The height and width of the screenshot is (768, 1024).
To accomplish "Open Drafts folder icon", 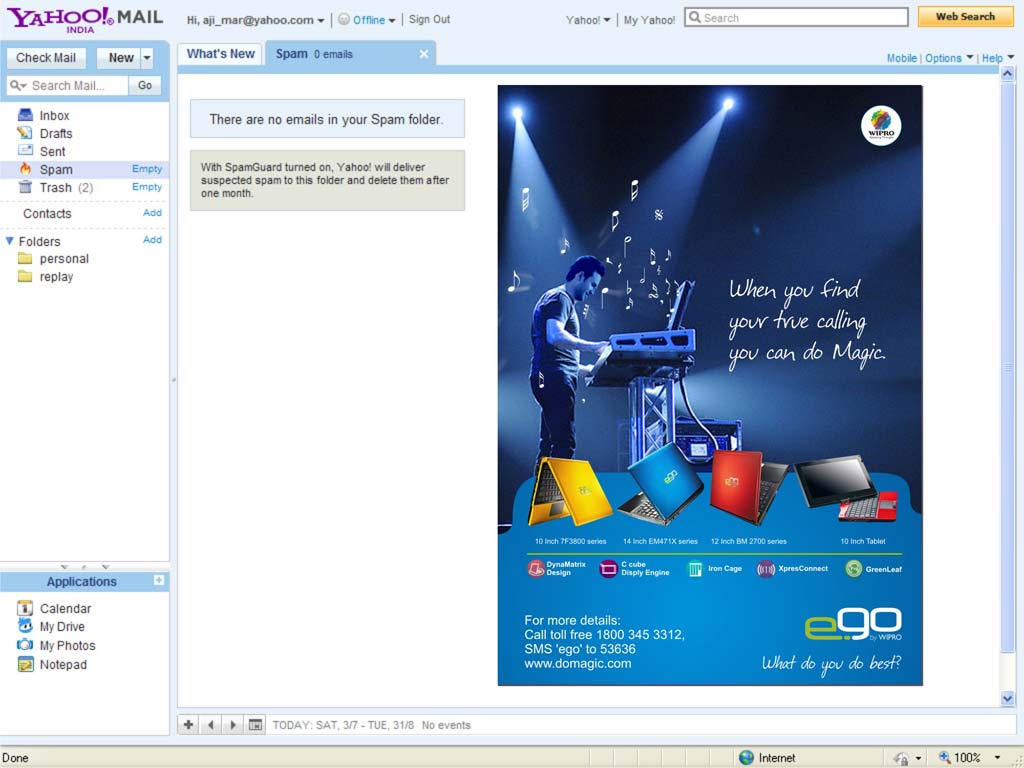I will pyautogui.click(x=25, y=133).
